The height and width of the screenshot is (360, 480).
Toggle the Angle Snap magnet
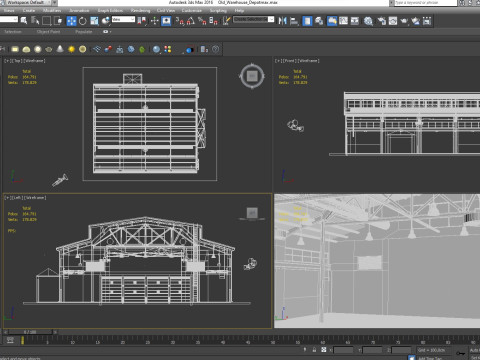(x=191, y=21)
